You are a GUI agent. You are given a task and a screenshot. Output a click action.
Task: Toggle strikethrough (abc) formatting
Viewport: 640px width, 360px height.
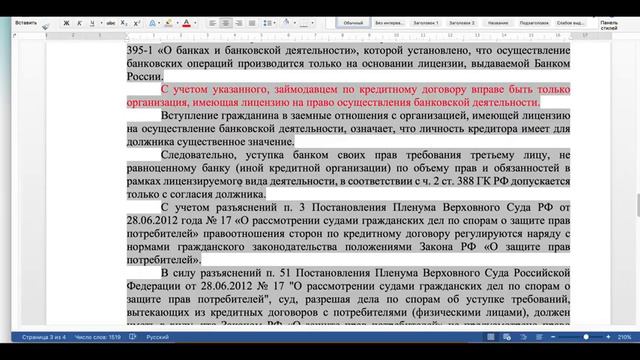111,23
